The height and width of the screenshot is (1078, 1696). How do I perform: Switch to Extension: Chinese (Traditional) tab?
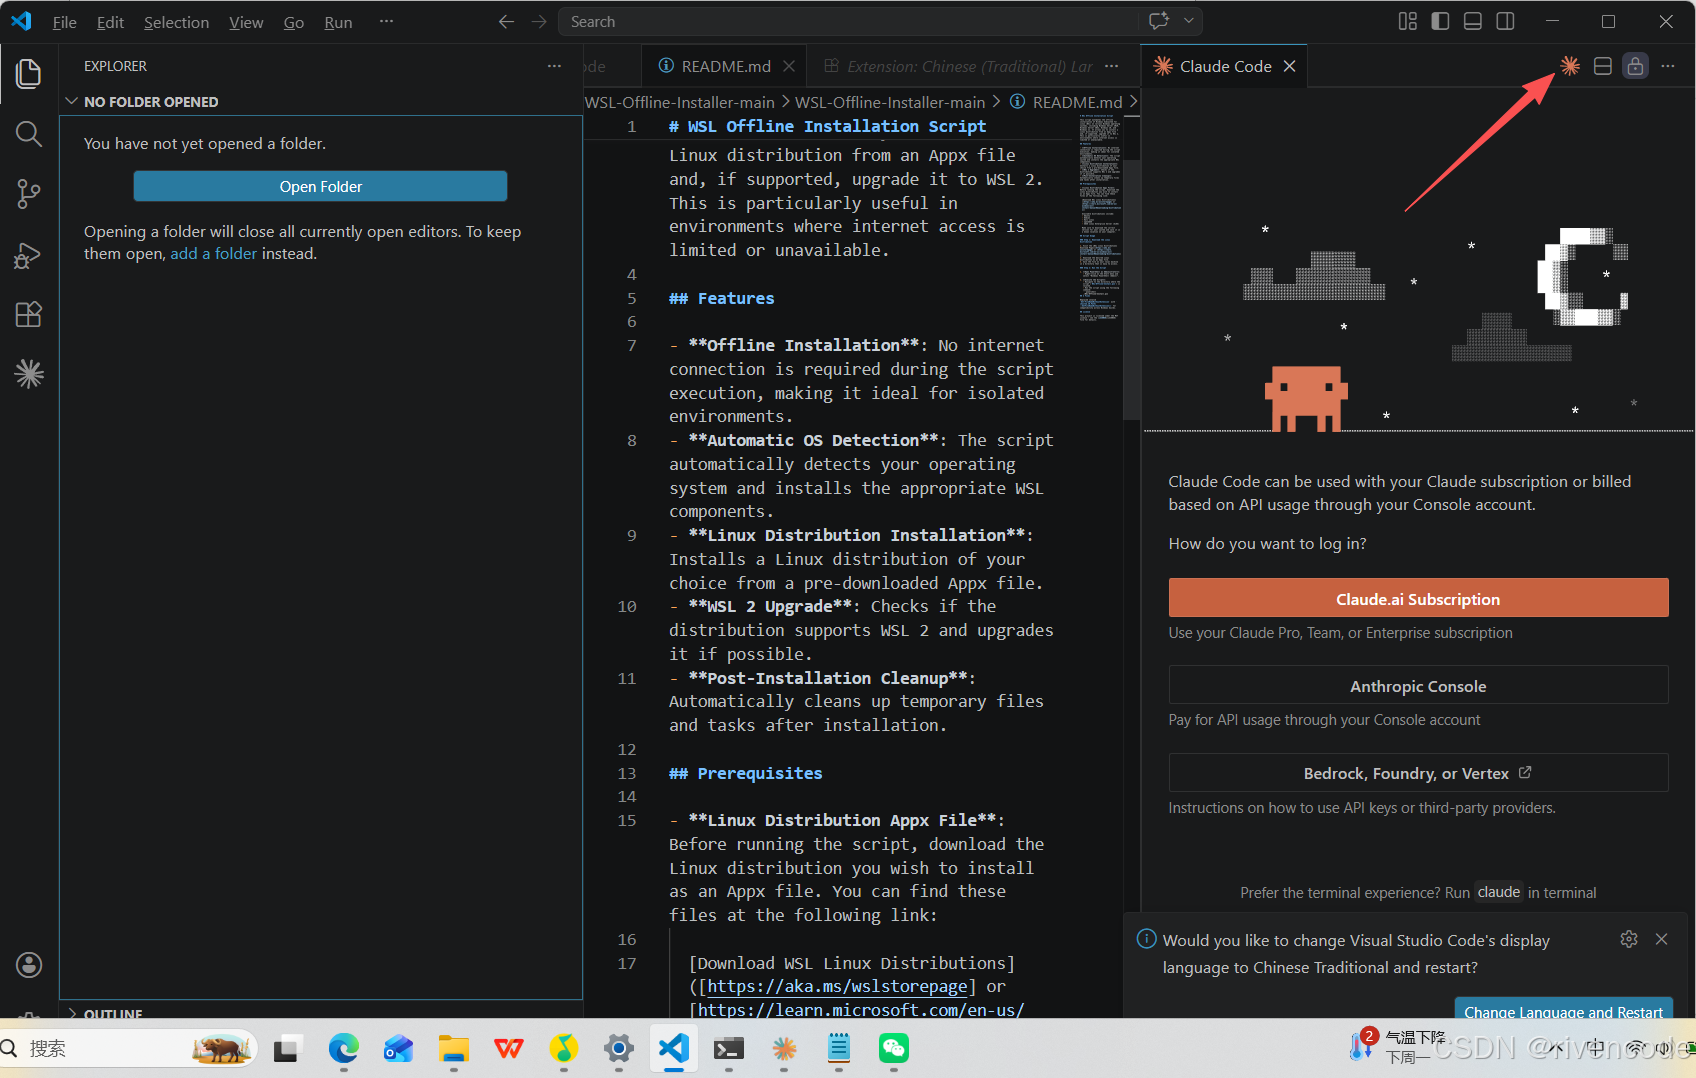958,66
